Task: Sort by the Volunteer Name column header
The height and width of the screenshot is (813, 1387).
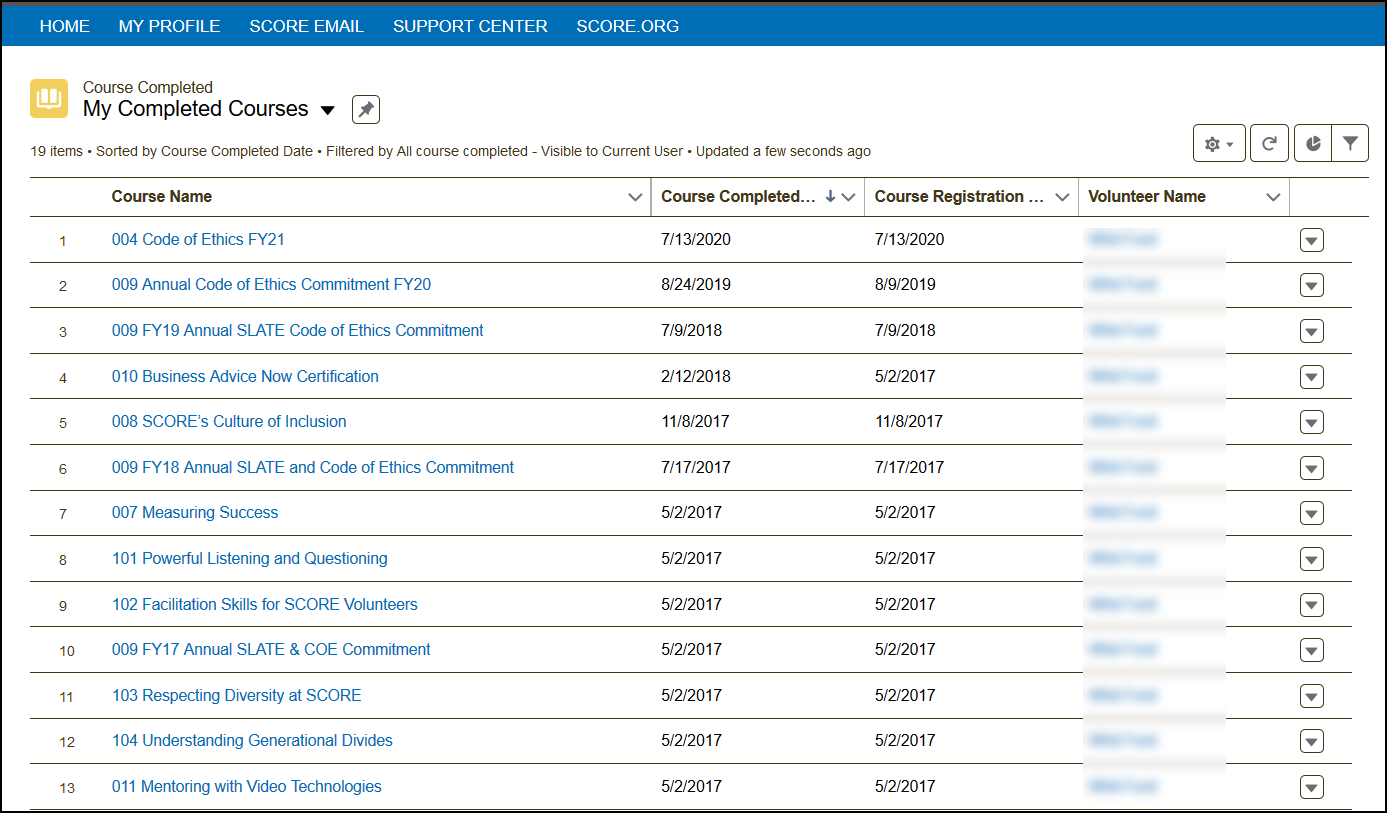Action: click(1147, 196)
